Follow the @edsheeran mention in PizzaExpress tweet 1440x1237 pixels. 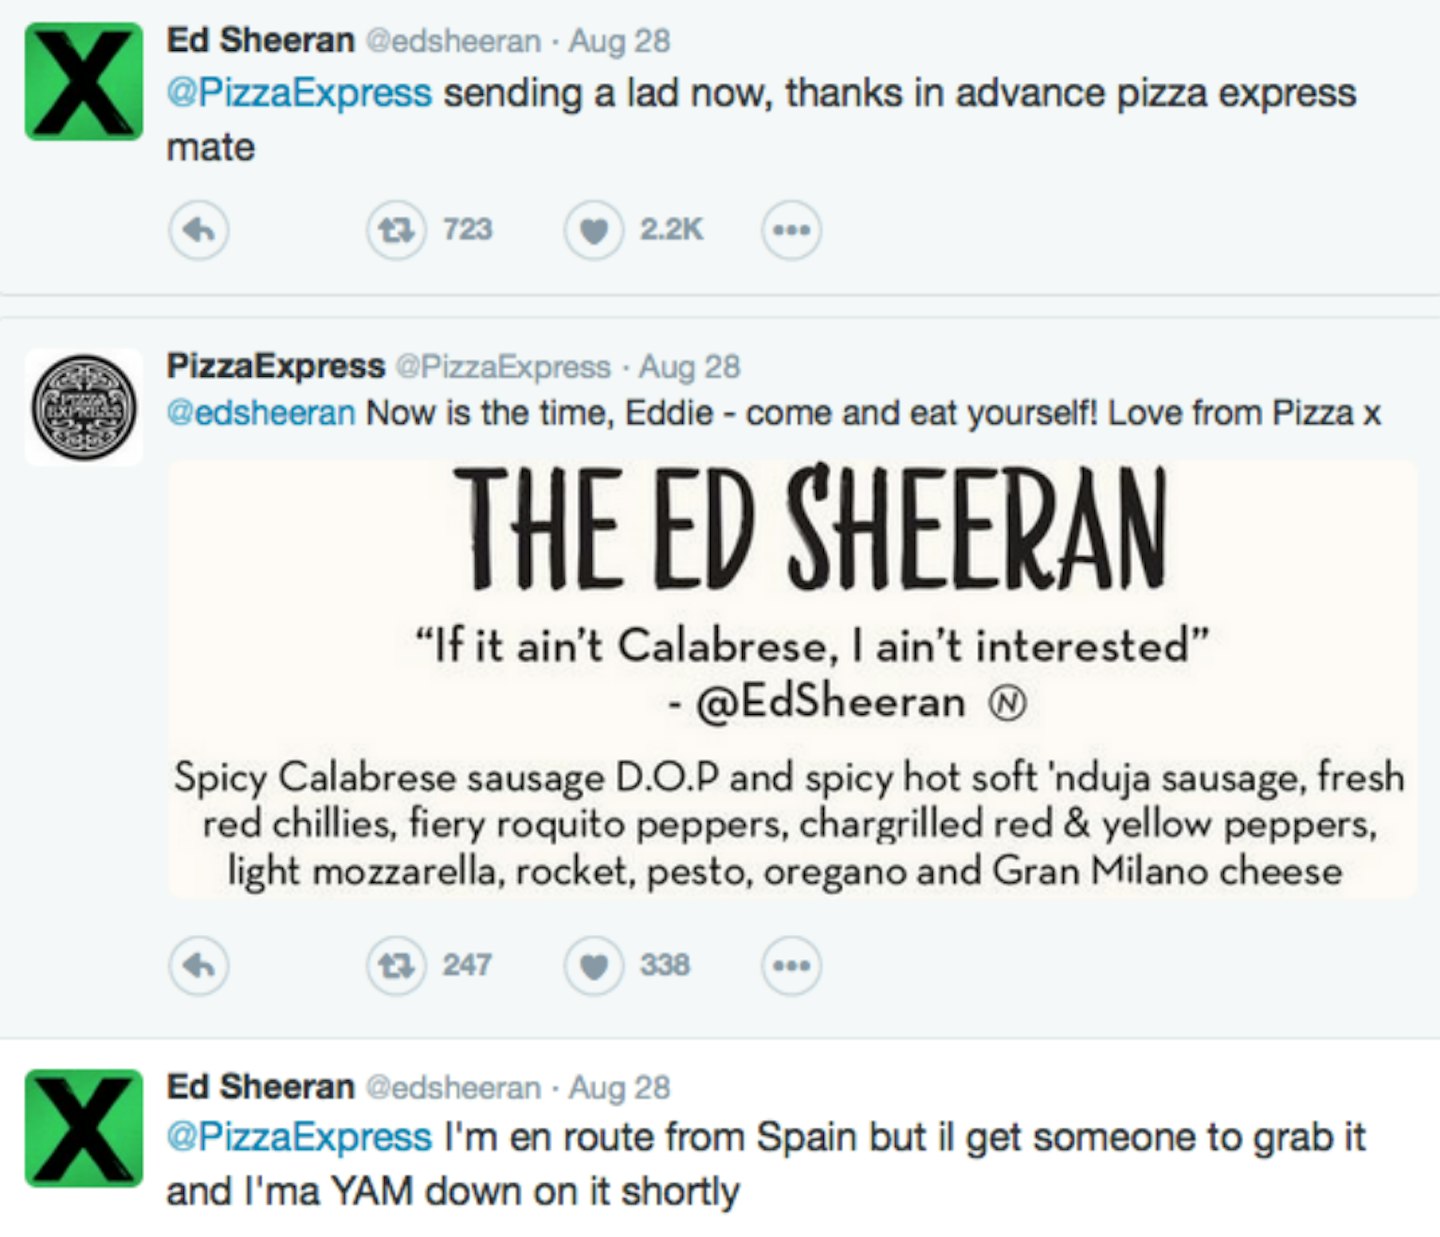pyautogui.click(x=260, y=413)
